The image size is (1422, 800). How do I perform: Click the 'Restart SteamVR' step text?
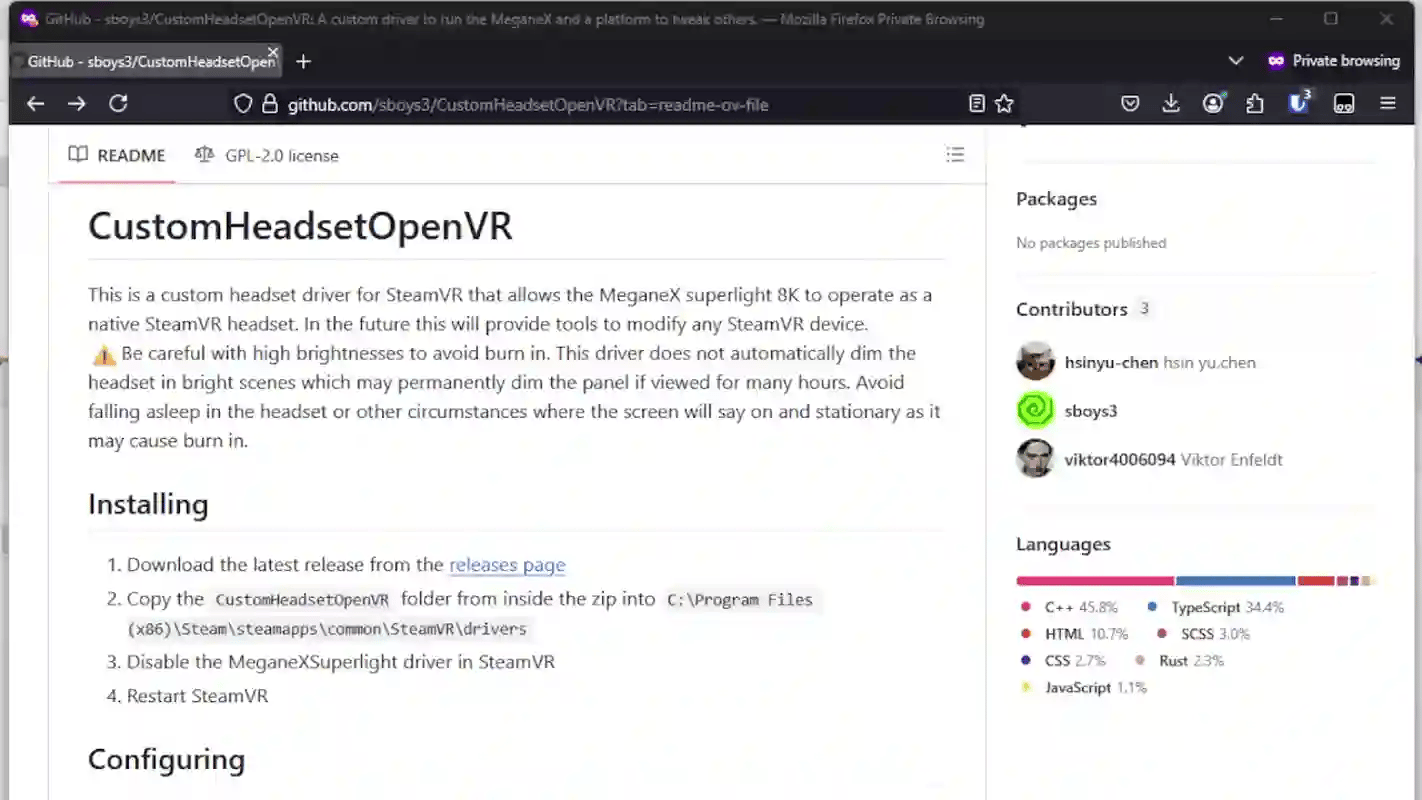tap(197, 696)
